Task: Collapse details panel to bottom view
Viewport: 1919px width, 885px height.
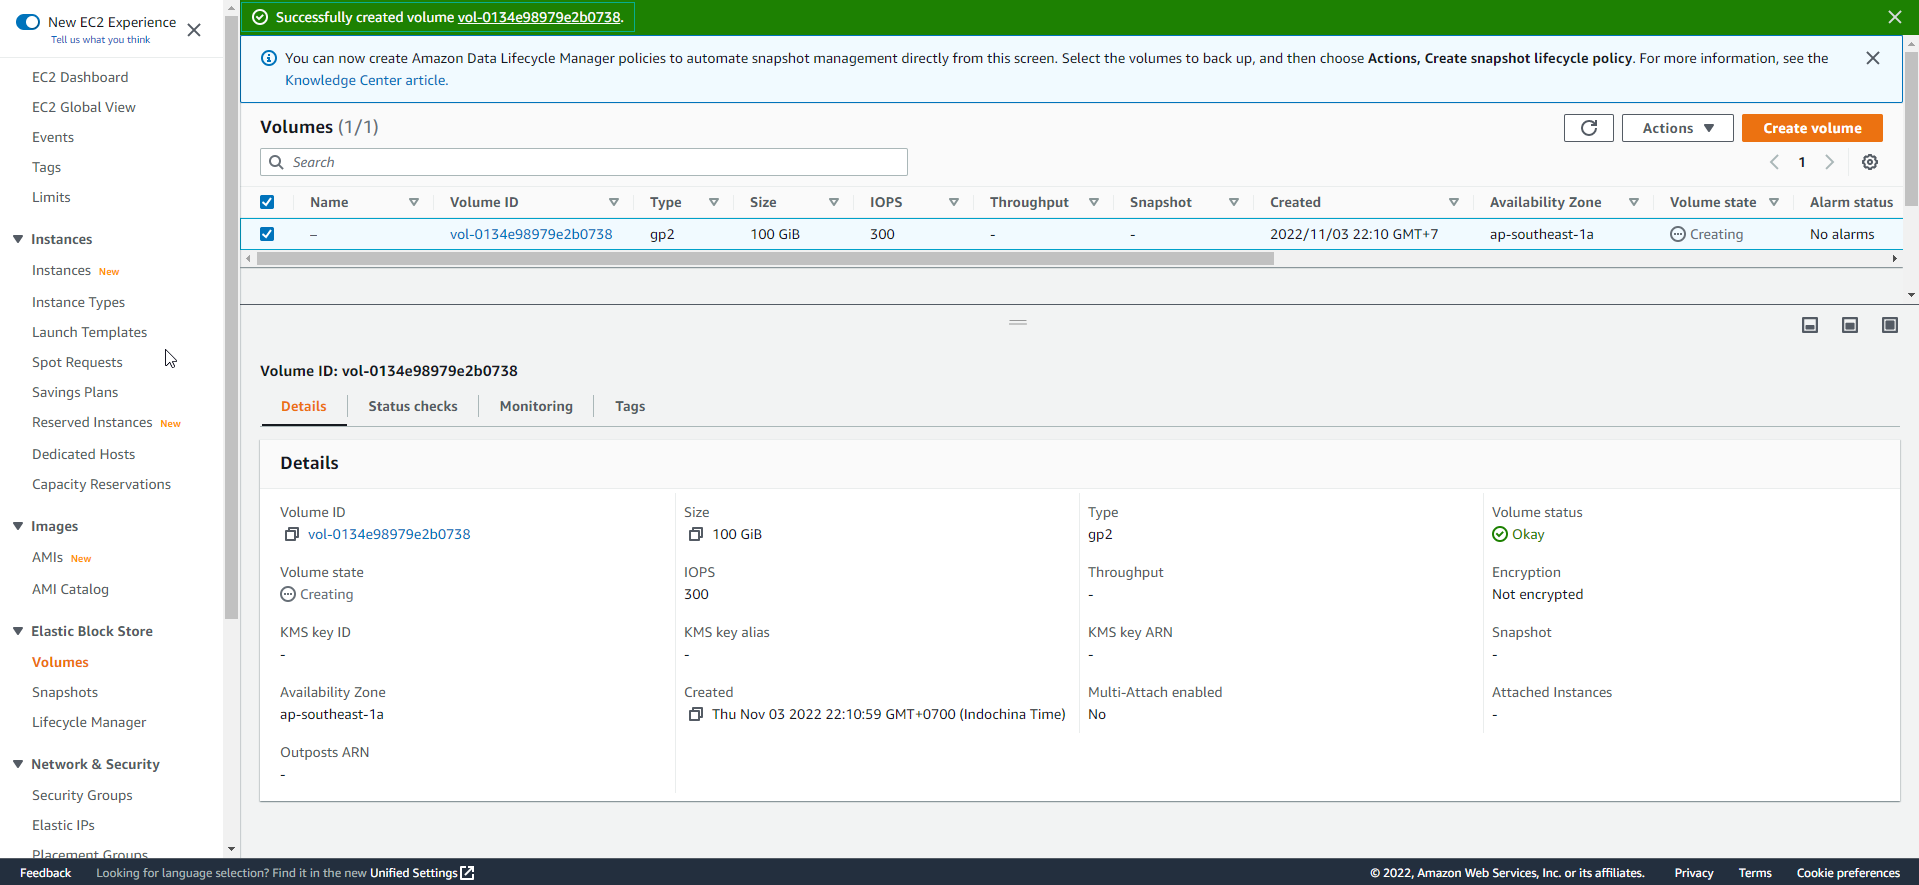Action: (1810, 325)
